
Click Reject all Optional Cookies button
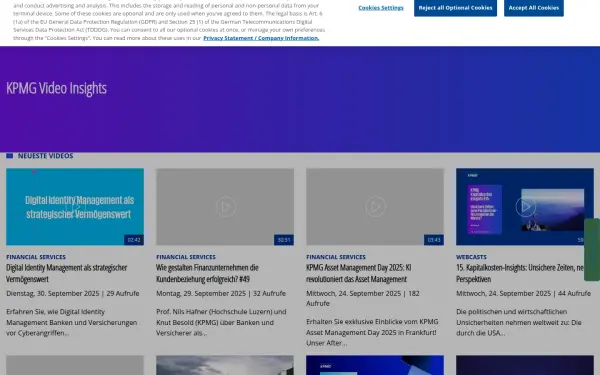[455, 8]
